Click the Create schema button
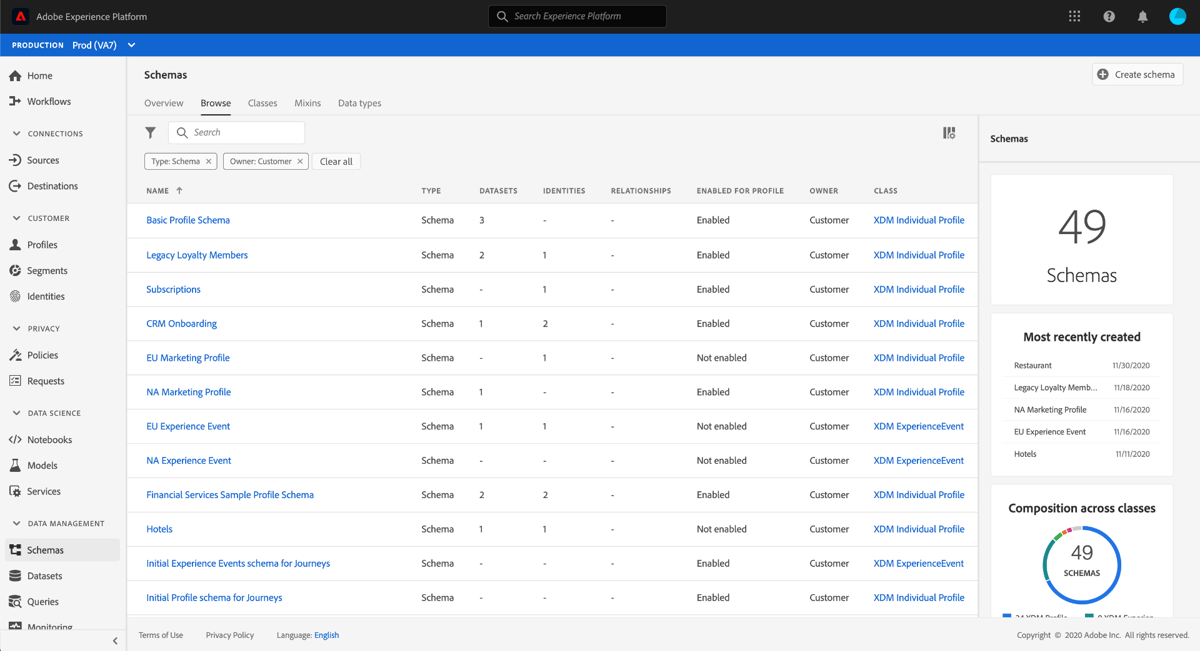This screenshot has height=651, width=1200. (1137, 74)
